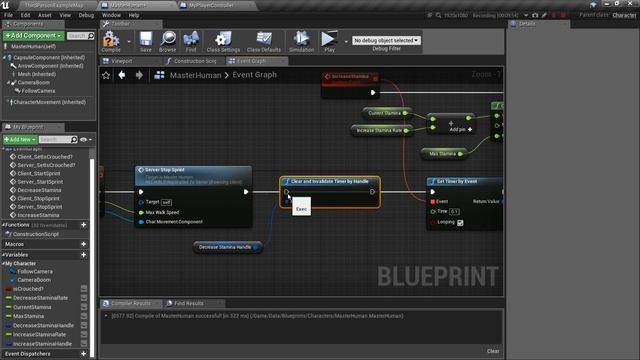
Task: Select CapsuleComponent in the component tree
Action: [49, 58]
